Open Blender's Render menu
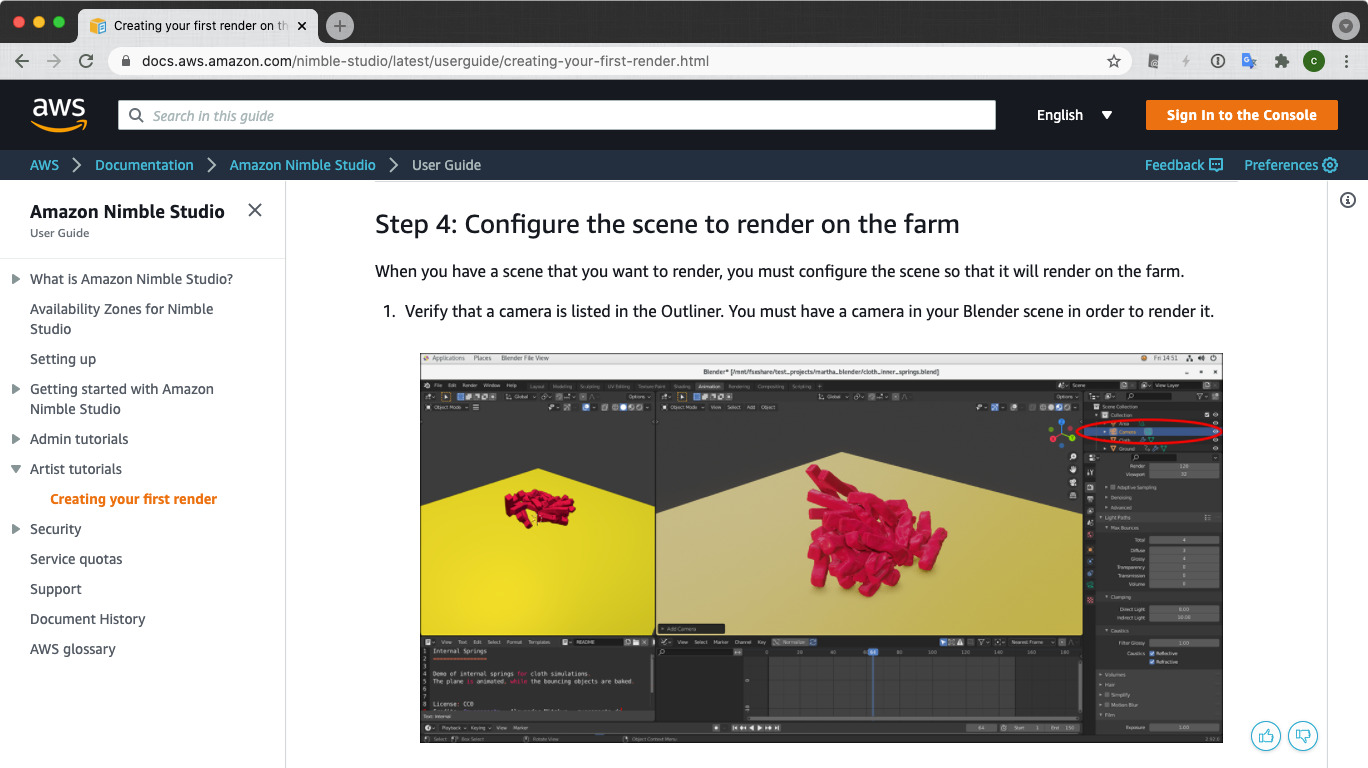 pyautogui.click(x=470, y=385)
